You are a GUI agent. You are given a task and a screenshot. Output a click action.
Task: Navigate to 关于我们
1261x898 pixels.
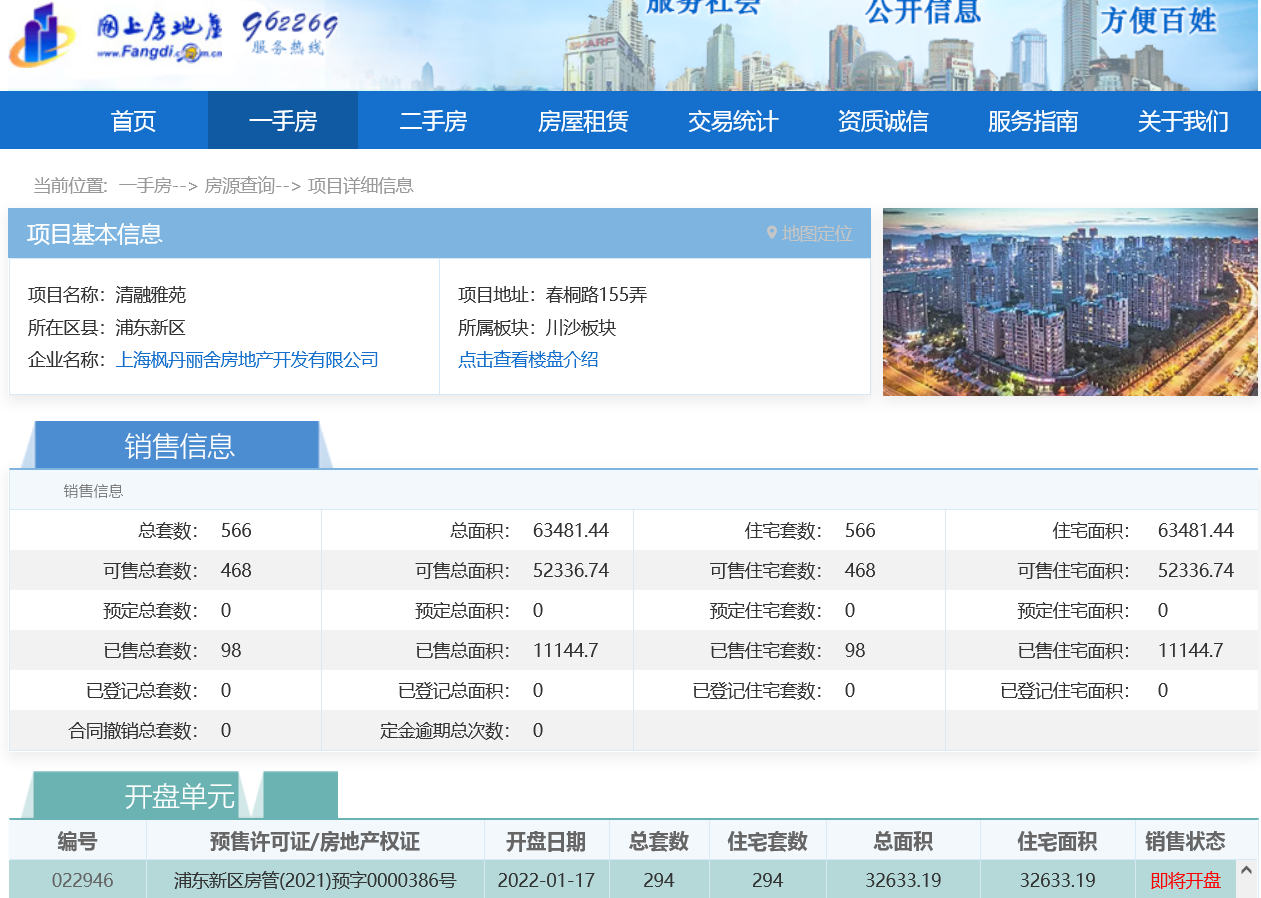1183,121
